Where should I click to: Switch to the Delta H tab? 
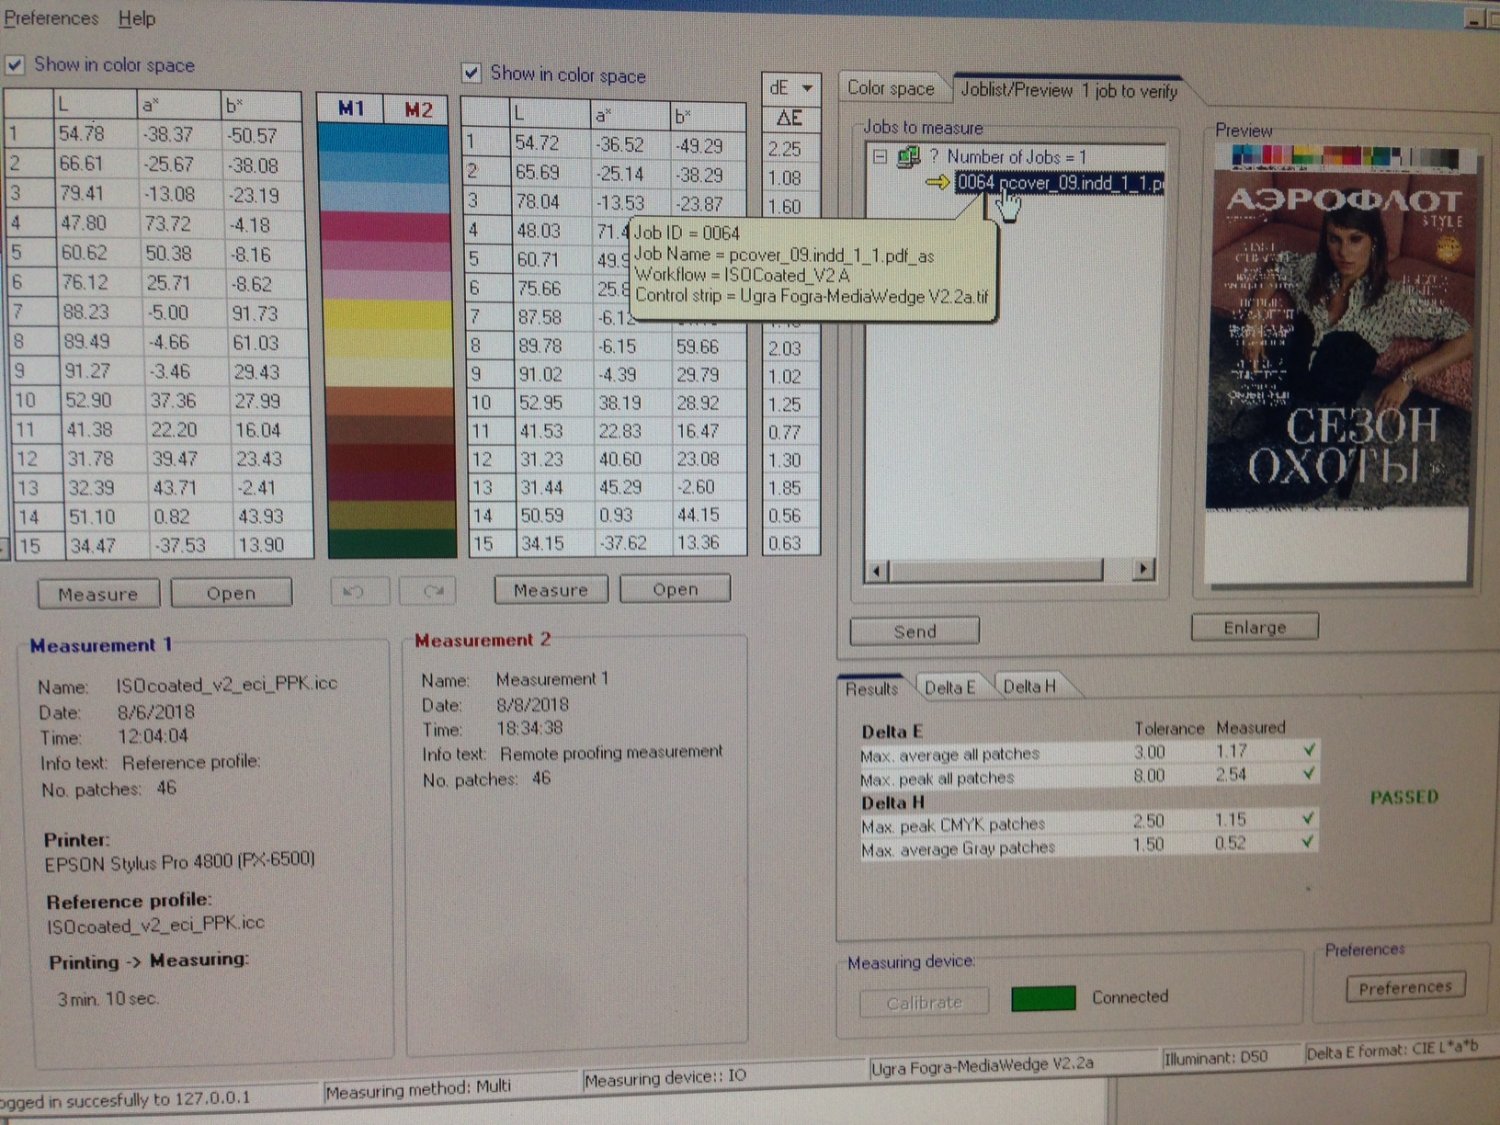(1029, 686)
